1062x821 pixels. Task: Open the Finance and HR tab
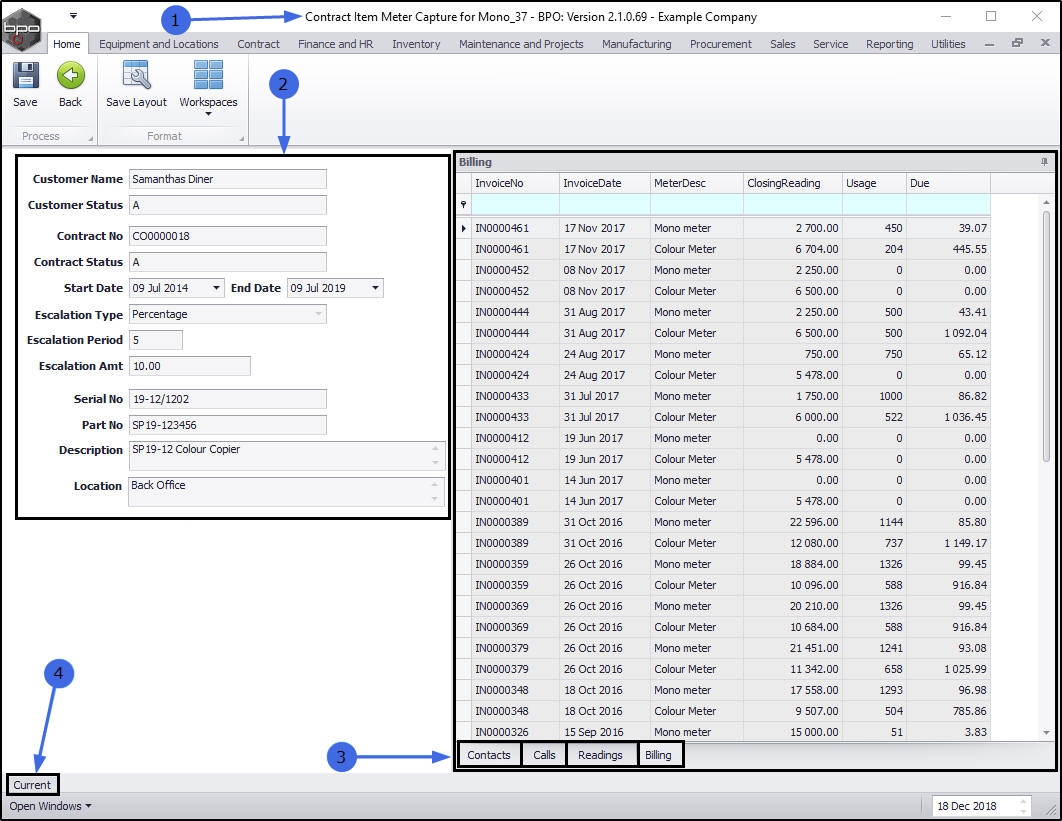point(335,44)
